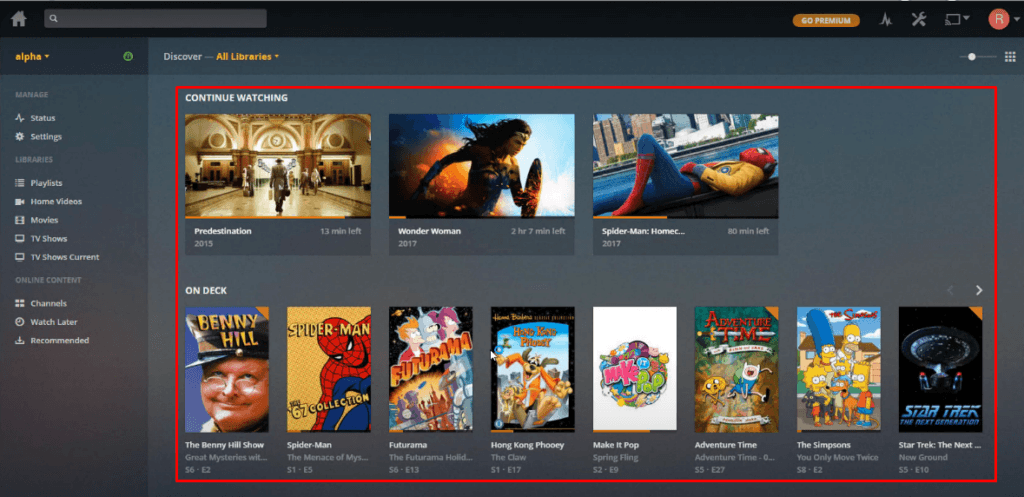
Task: Open the cast to player icon
Action: click(x=953, y=20)
